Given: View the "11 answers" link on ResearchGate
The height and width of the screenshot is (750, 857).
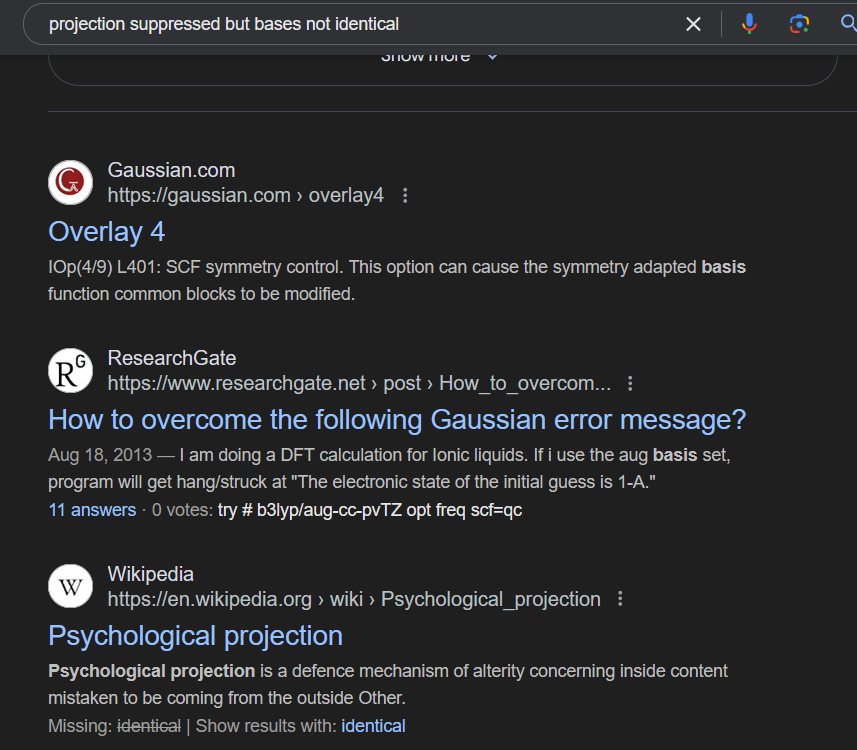Looking at the screenshot, I should tap(92, 510).
